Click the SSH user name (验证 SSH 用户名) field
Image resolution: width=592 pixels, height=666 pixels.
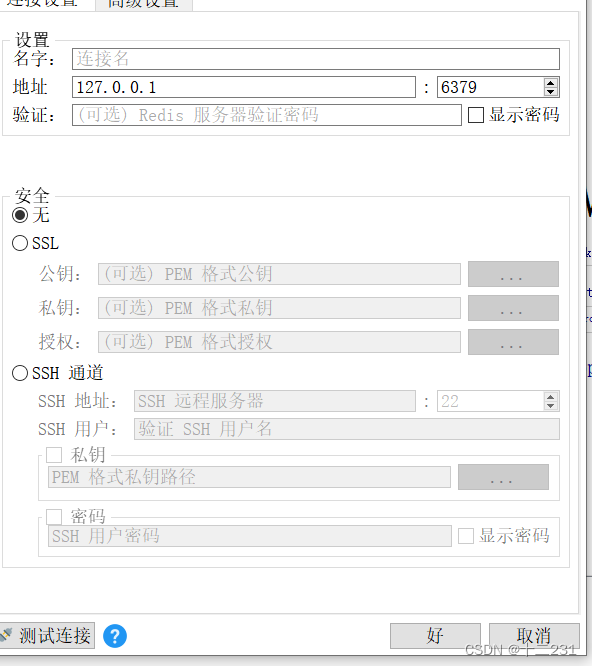(x=347, y=429)
